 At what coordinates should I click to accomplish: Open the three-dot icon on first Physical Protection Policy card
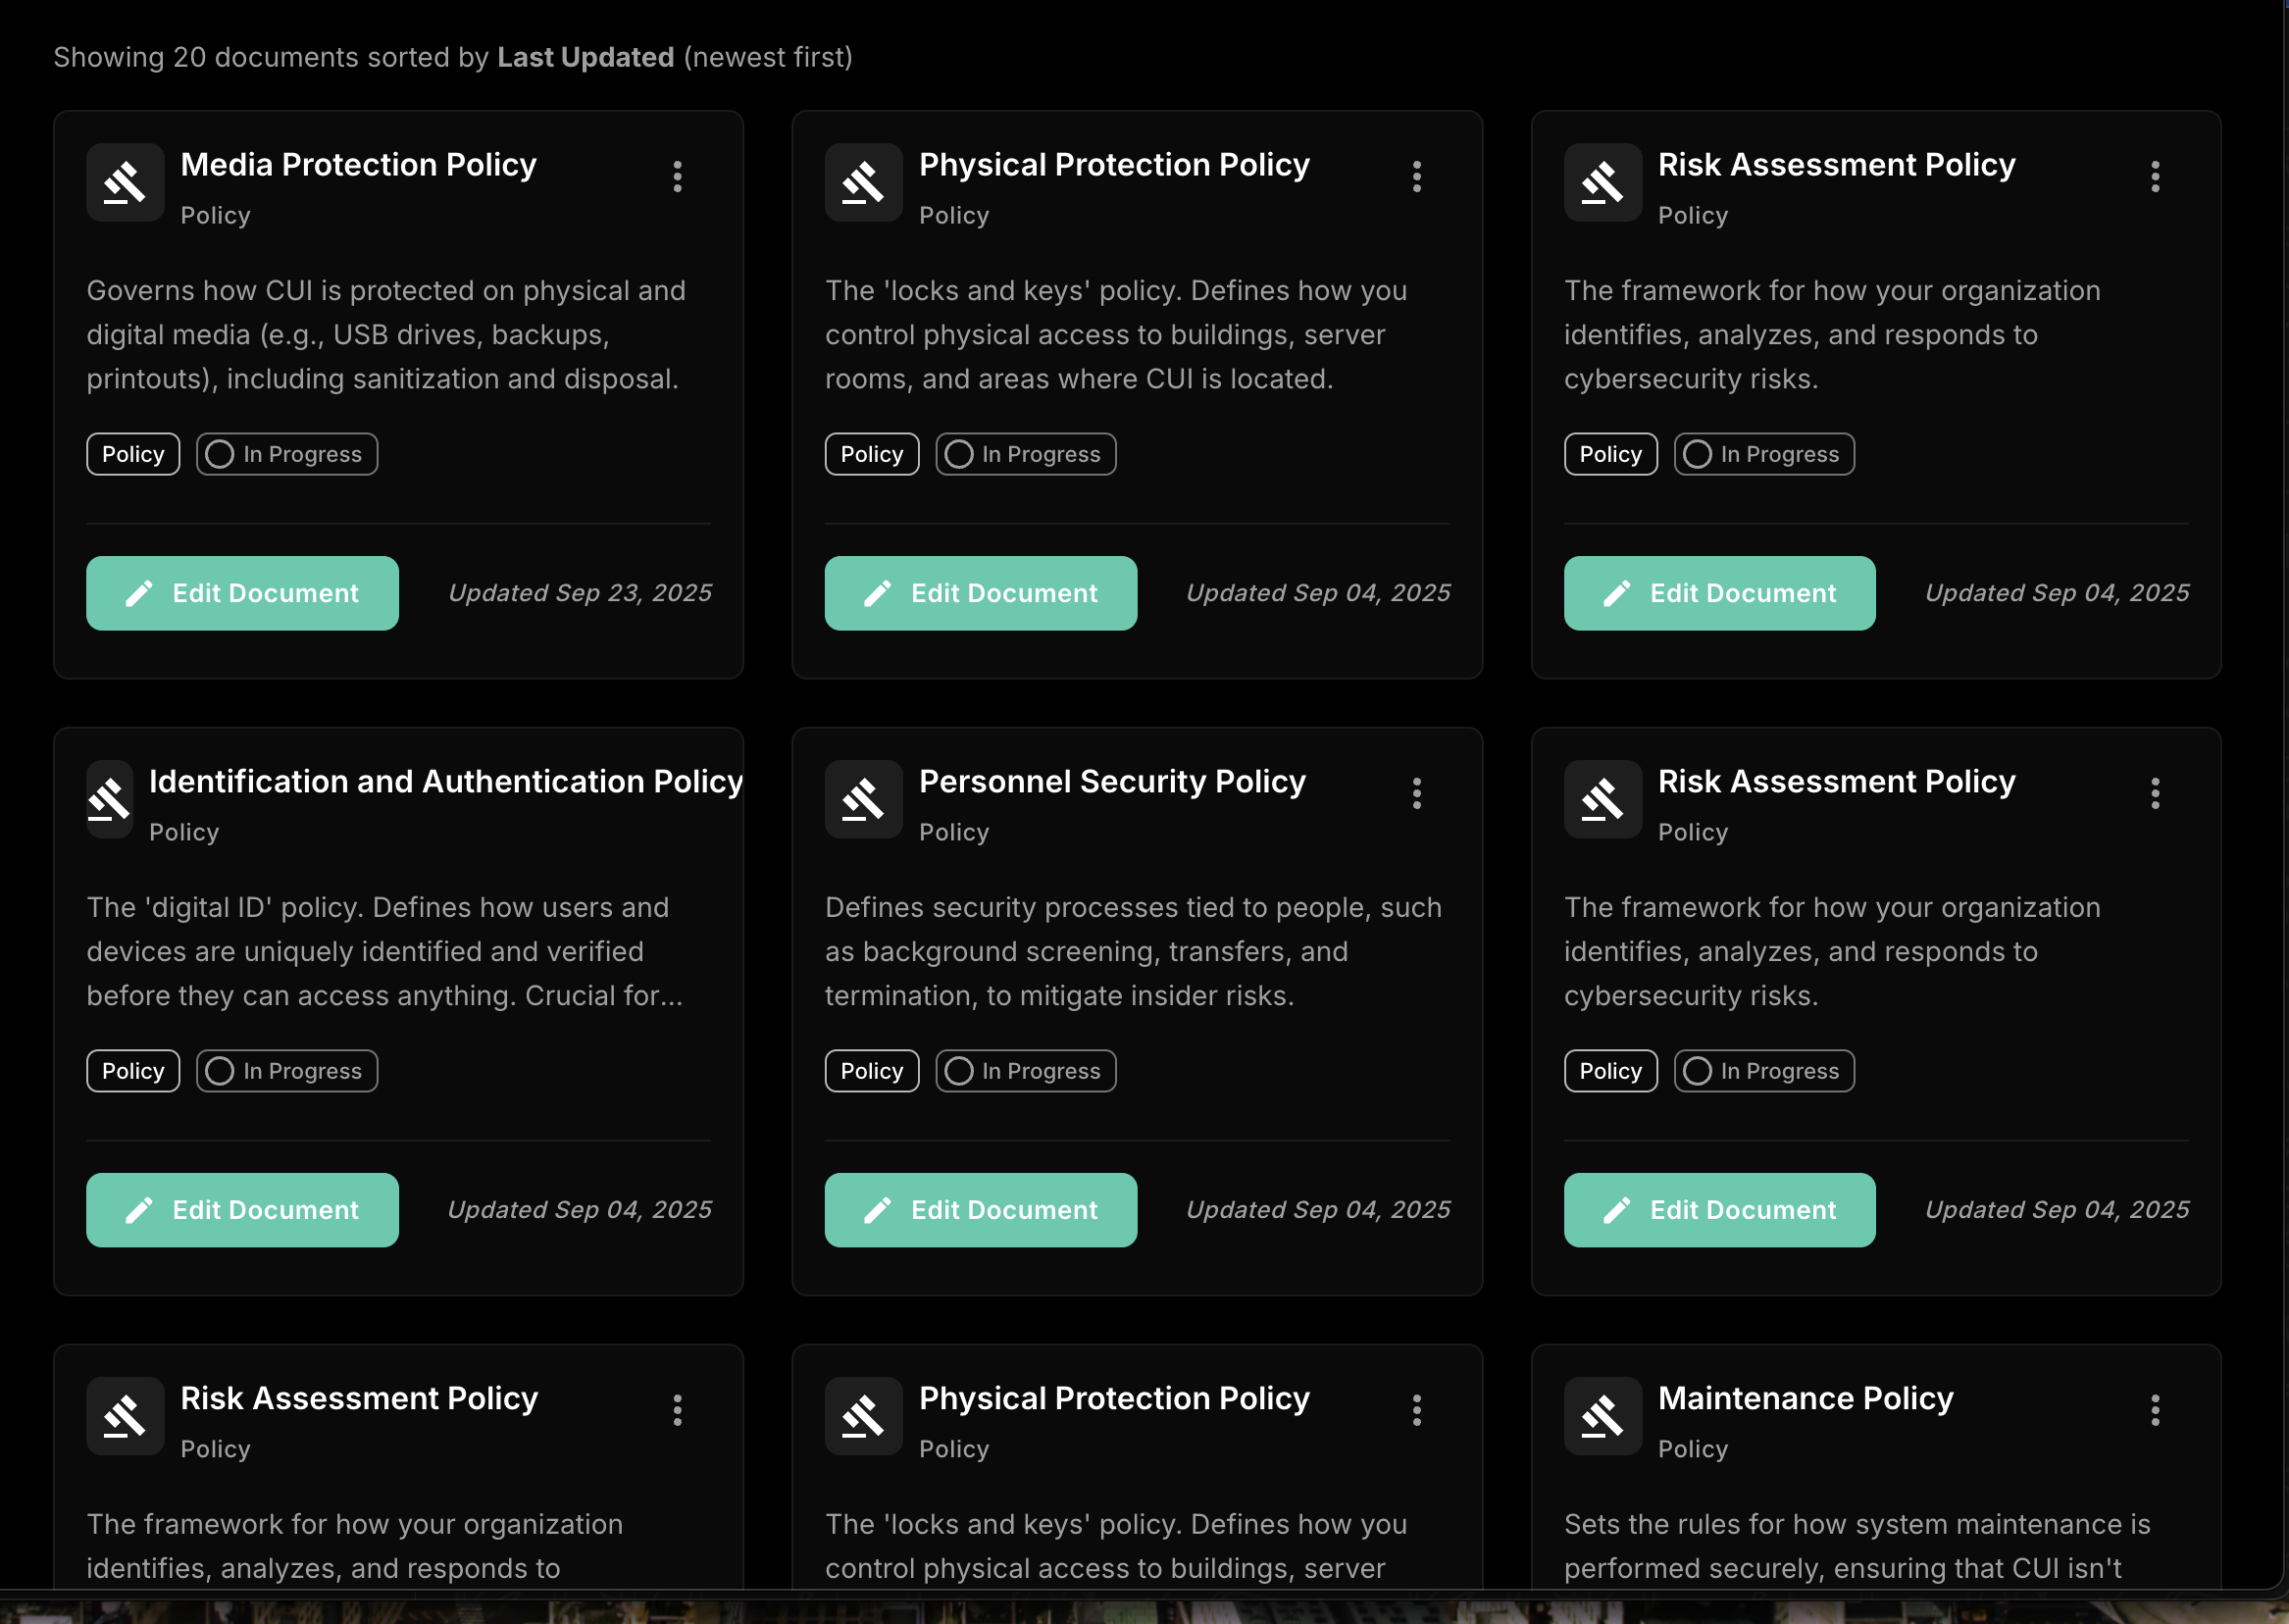pyautogui.click(x=1416, y=177)
